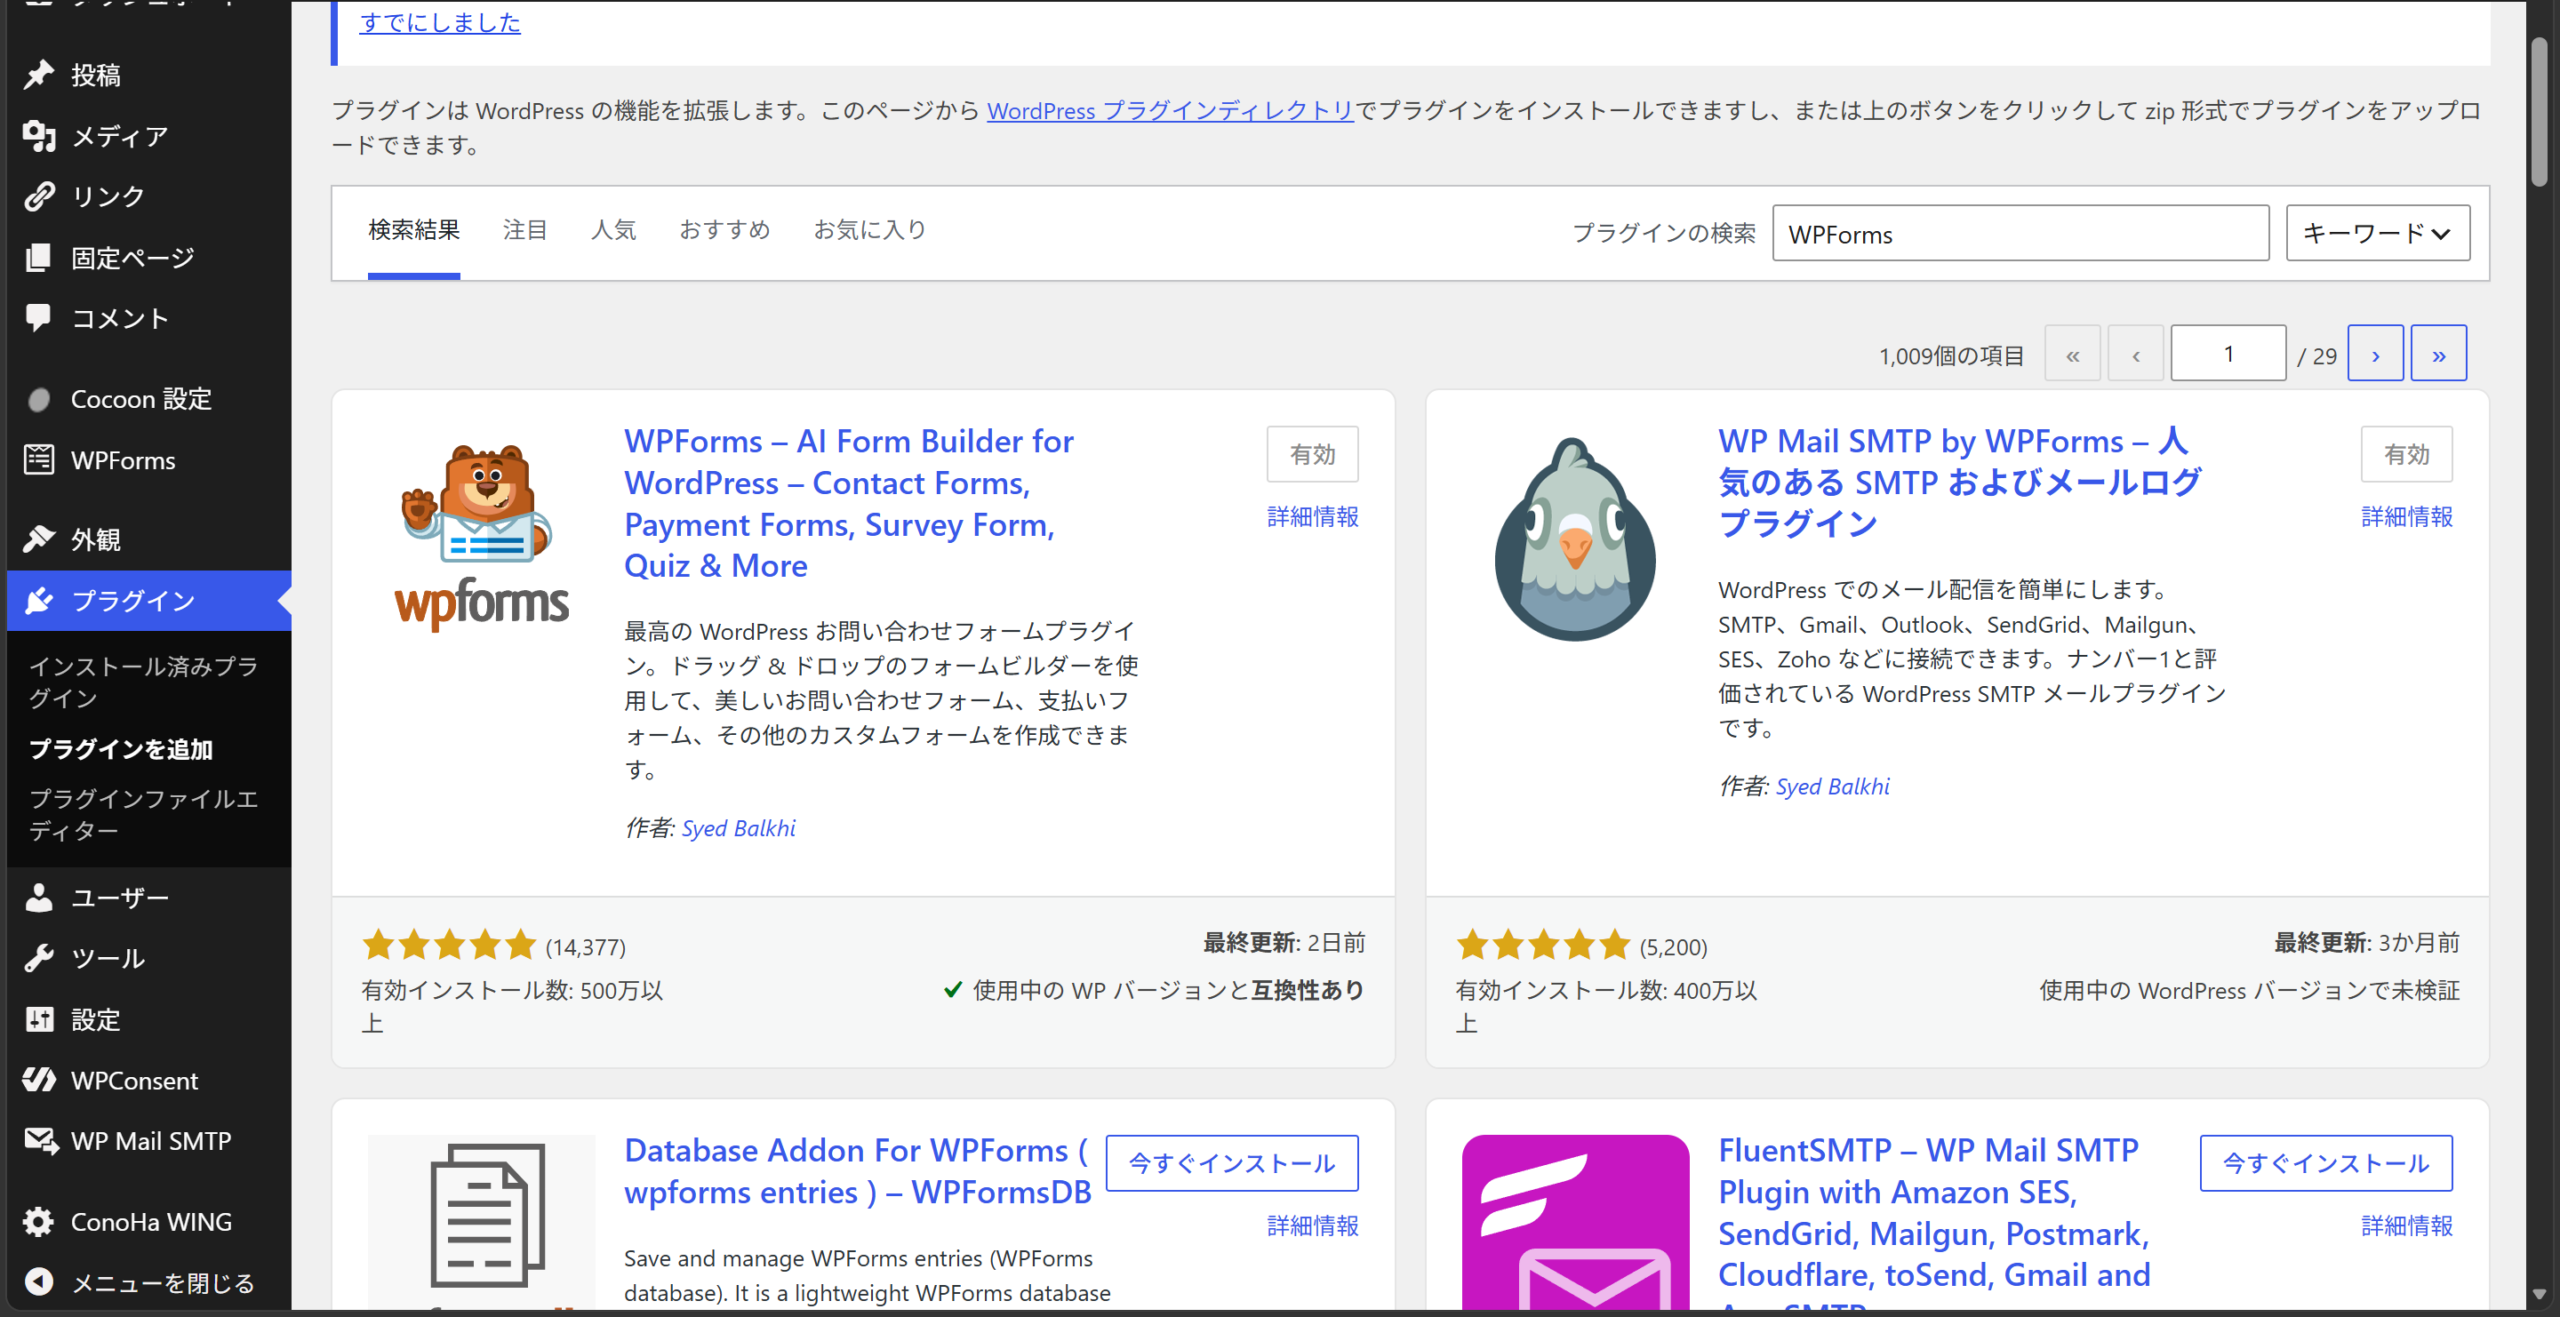Switch to the おすすめ tab
Image resolution: width=2560 pixels, height=1317 pixels.
tap(725, 231)
